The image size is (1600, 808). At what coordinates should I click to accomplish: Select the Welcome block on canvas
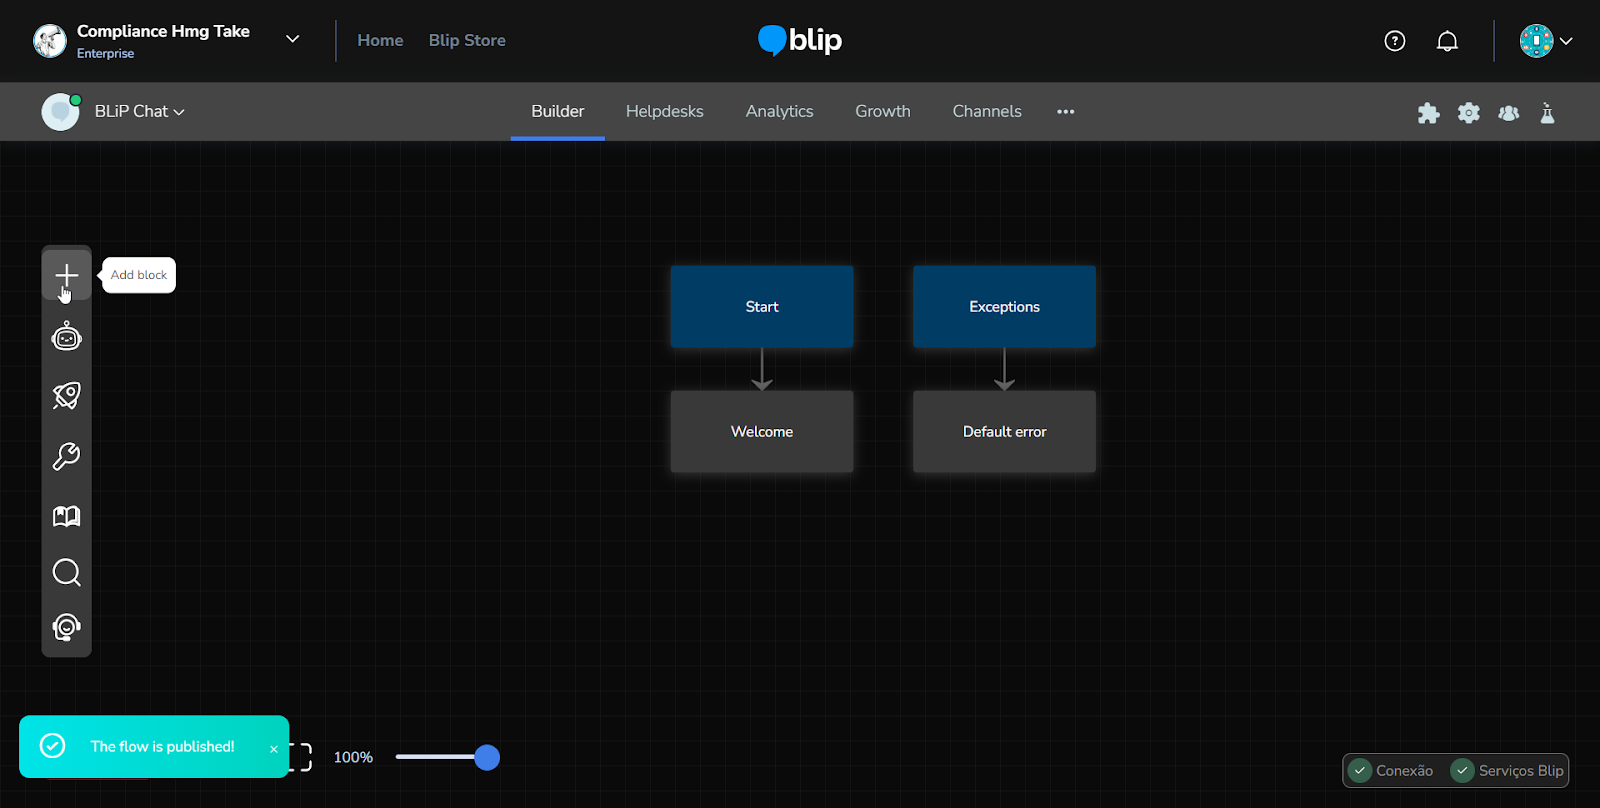[762, 432]
